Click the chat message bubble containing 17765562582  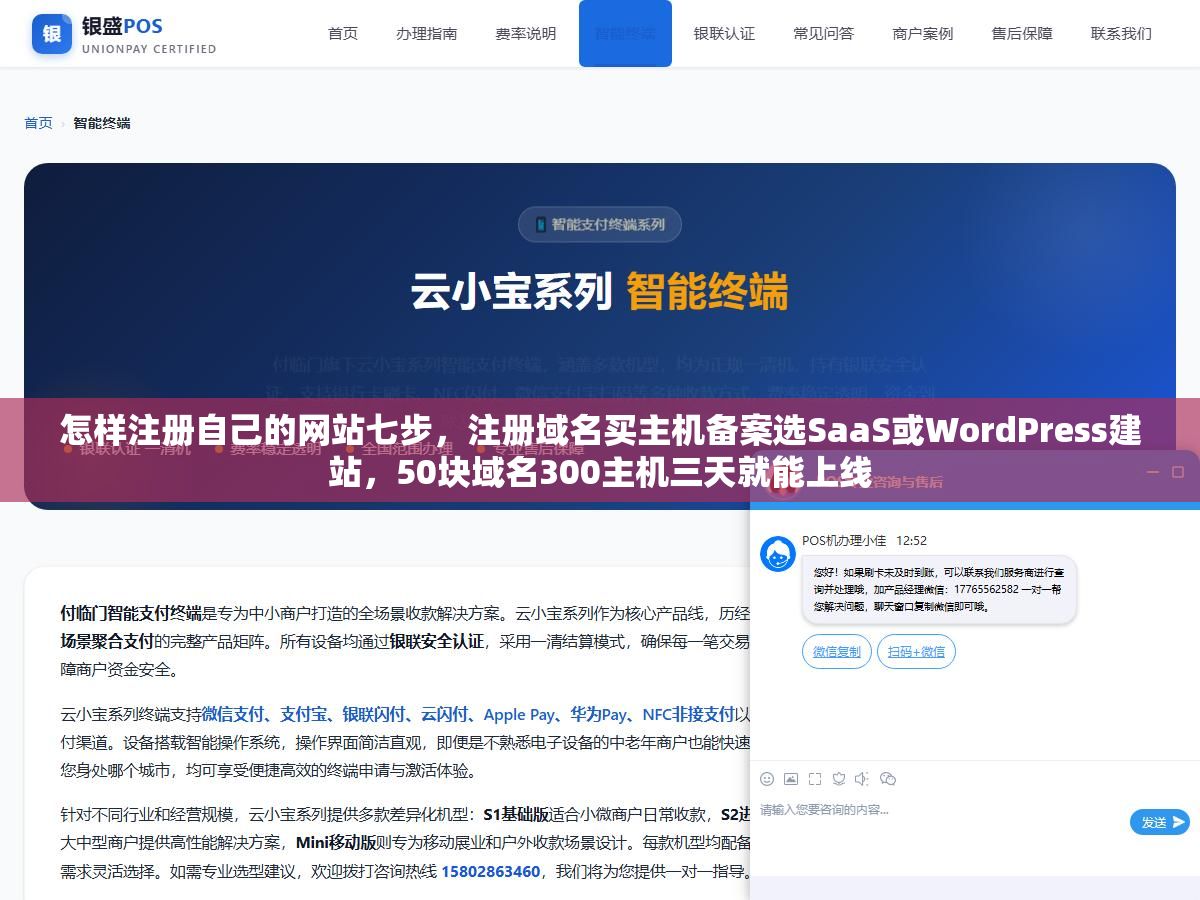(x=939, y=590)
